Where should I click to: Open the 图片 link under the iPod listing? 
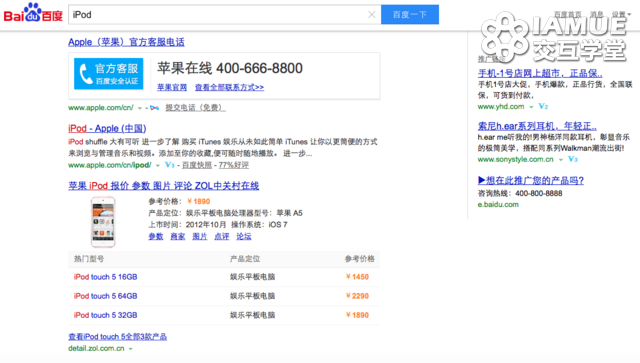tap(200, 236)
